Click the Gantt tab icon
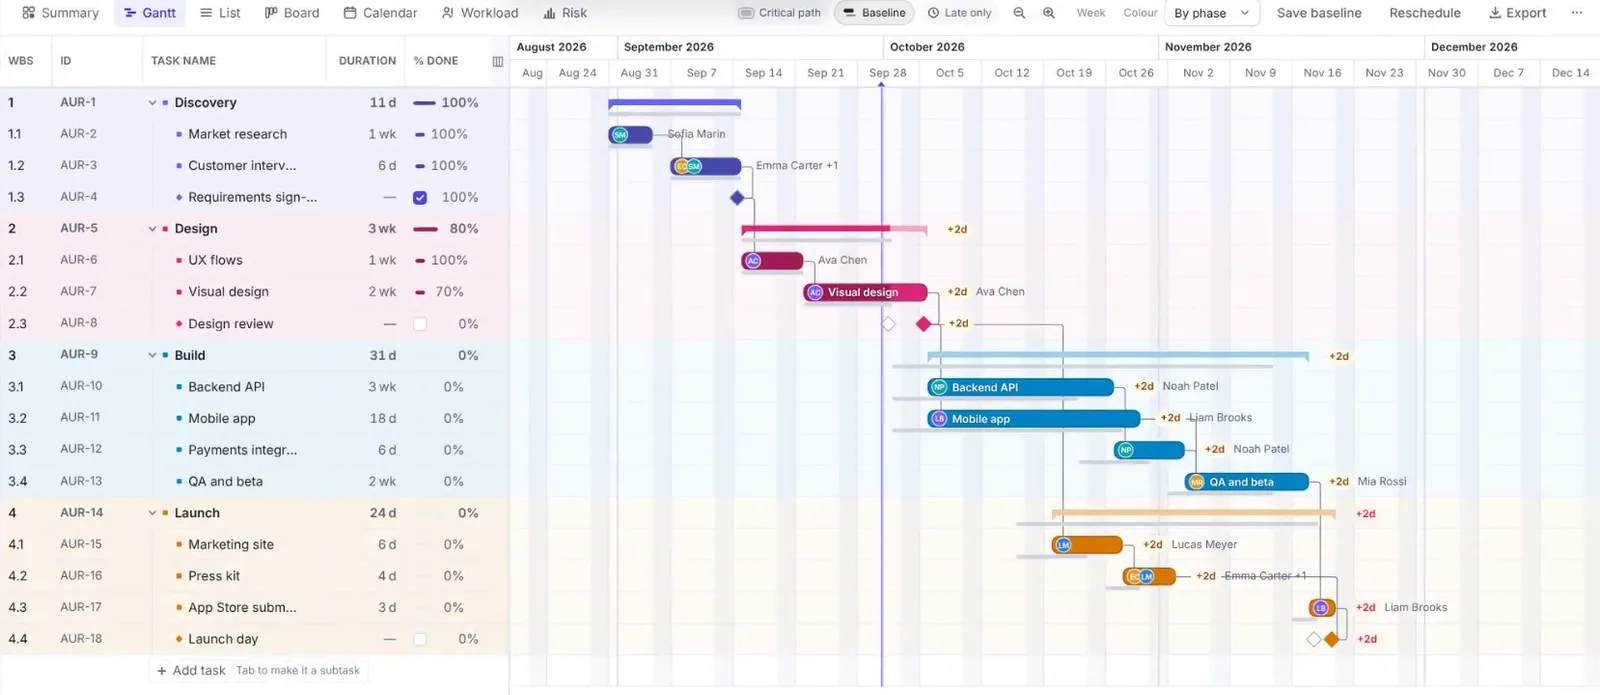 coord(130,13)
